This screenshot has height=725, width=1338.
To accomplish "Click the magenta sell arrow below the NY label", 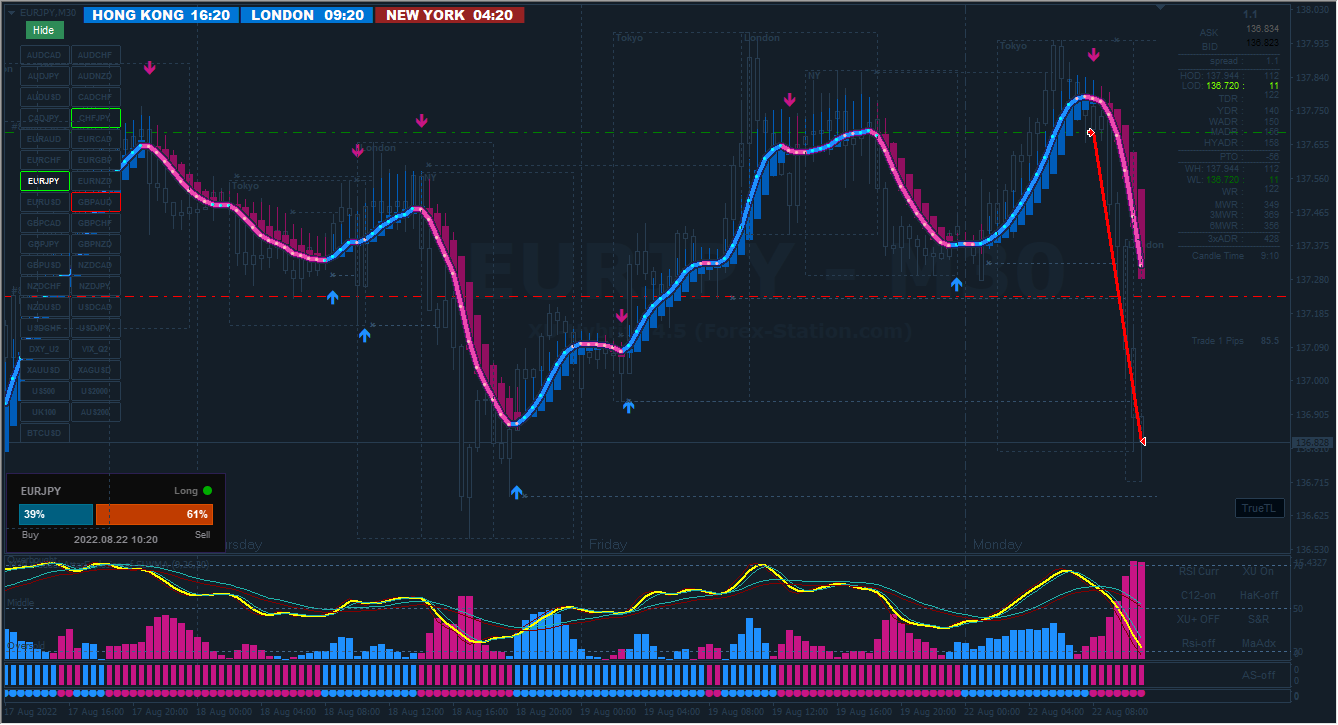I will tap(790, 99).
